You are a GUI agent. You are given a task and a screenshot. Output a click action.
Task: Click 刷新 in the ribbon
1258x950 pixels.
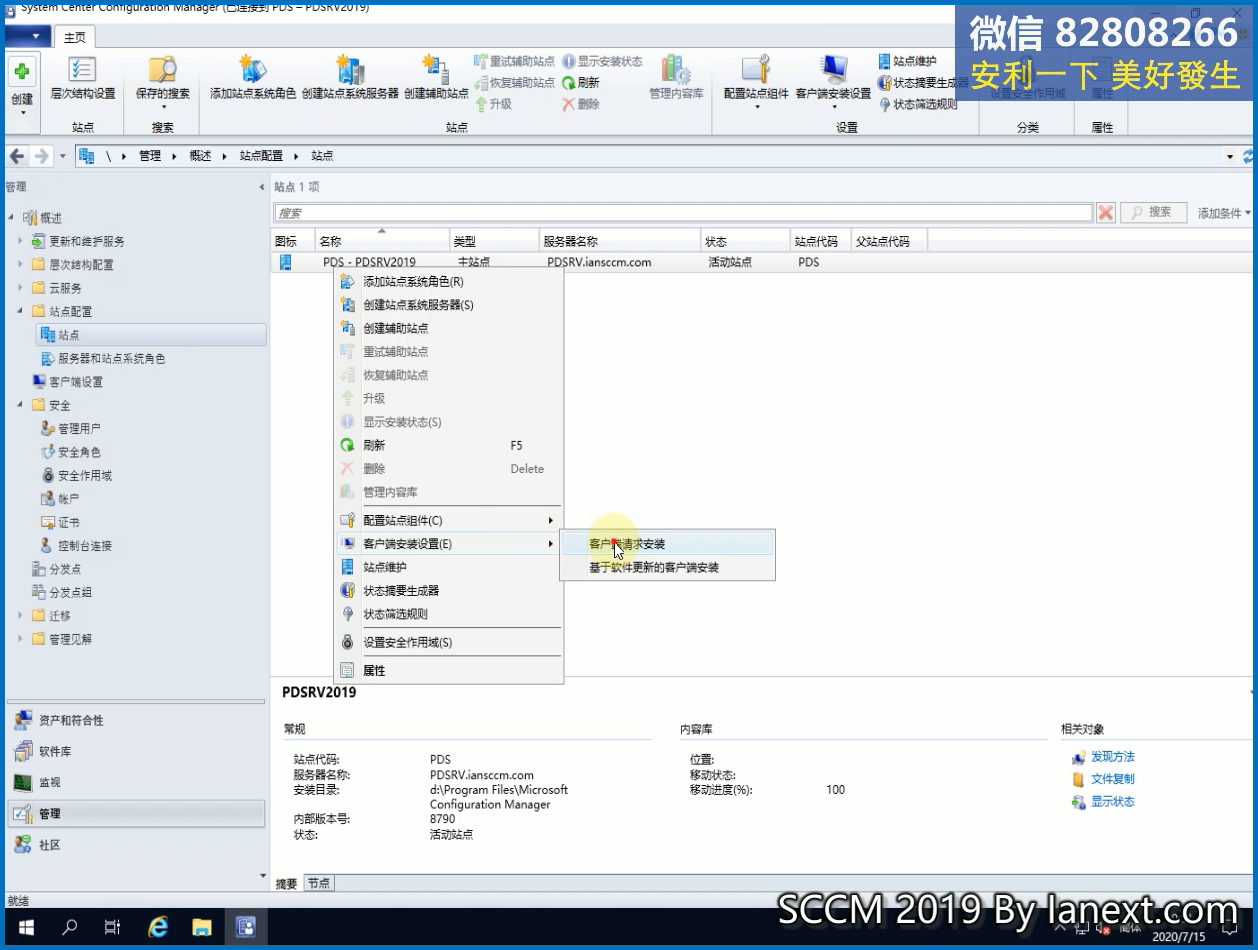click(x=581, y=83)
